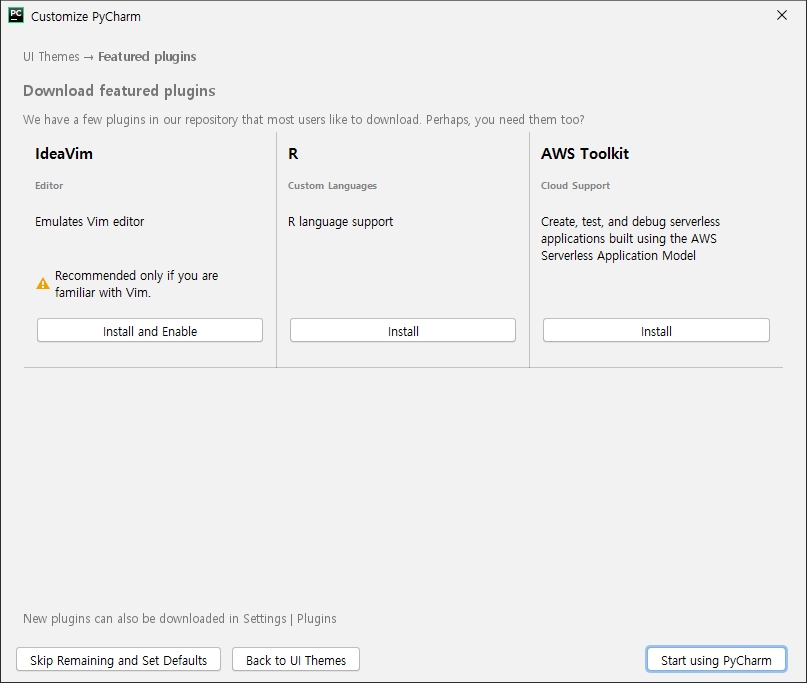Install and enable the IdeaVim plugin
This screenshot has height=683, width=807.
click(x=150, y=330)
